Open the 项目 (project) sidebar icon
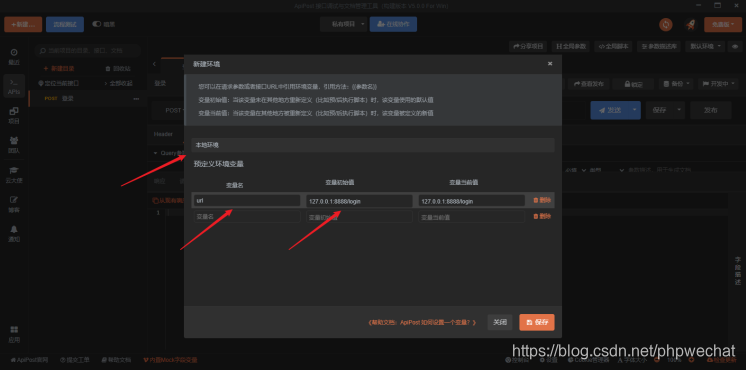 (14, 115)
